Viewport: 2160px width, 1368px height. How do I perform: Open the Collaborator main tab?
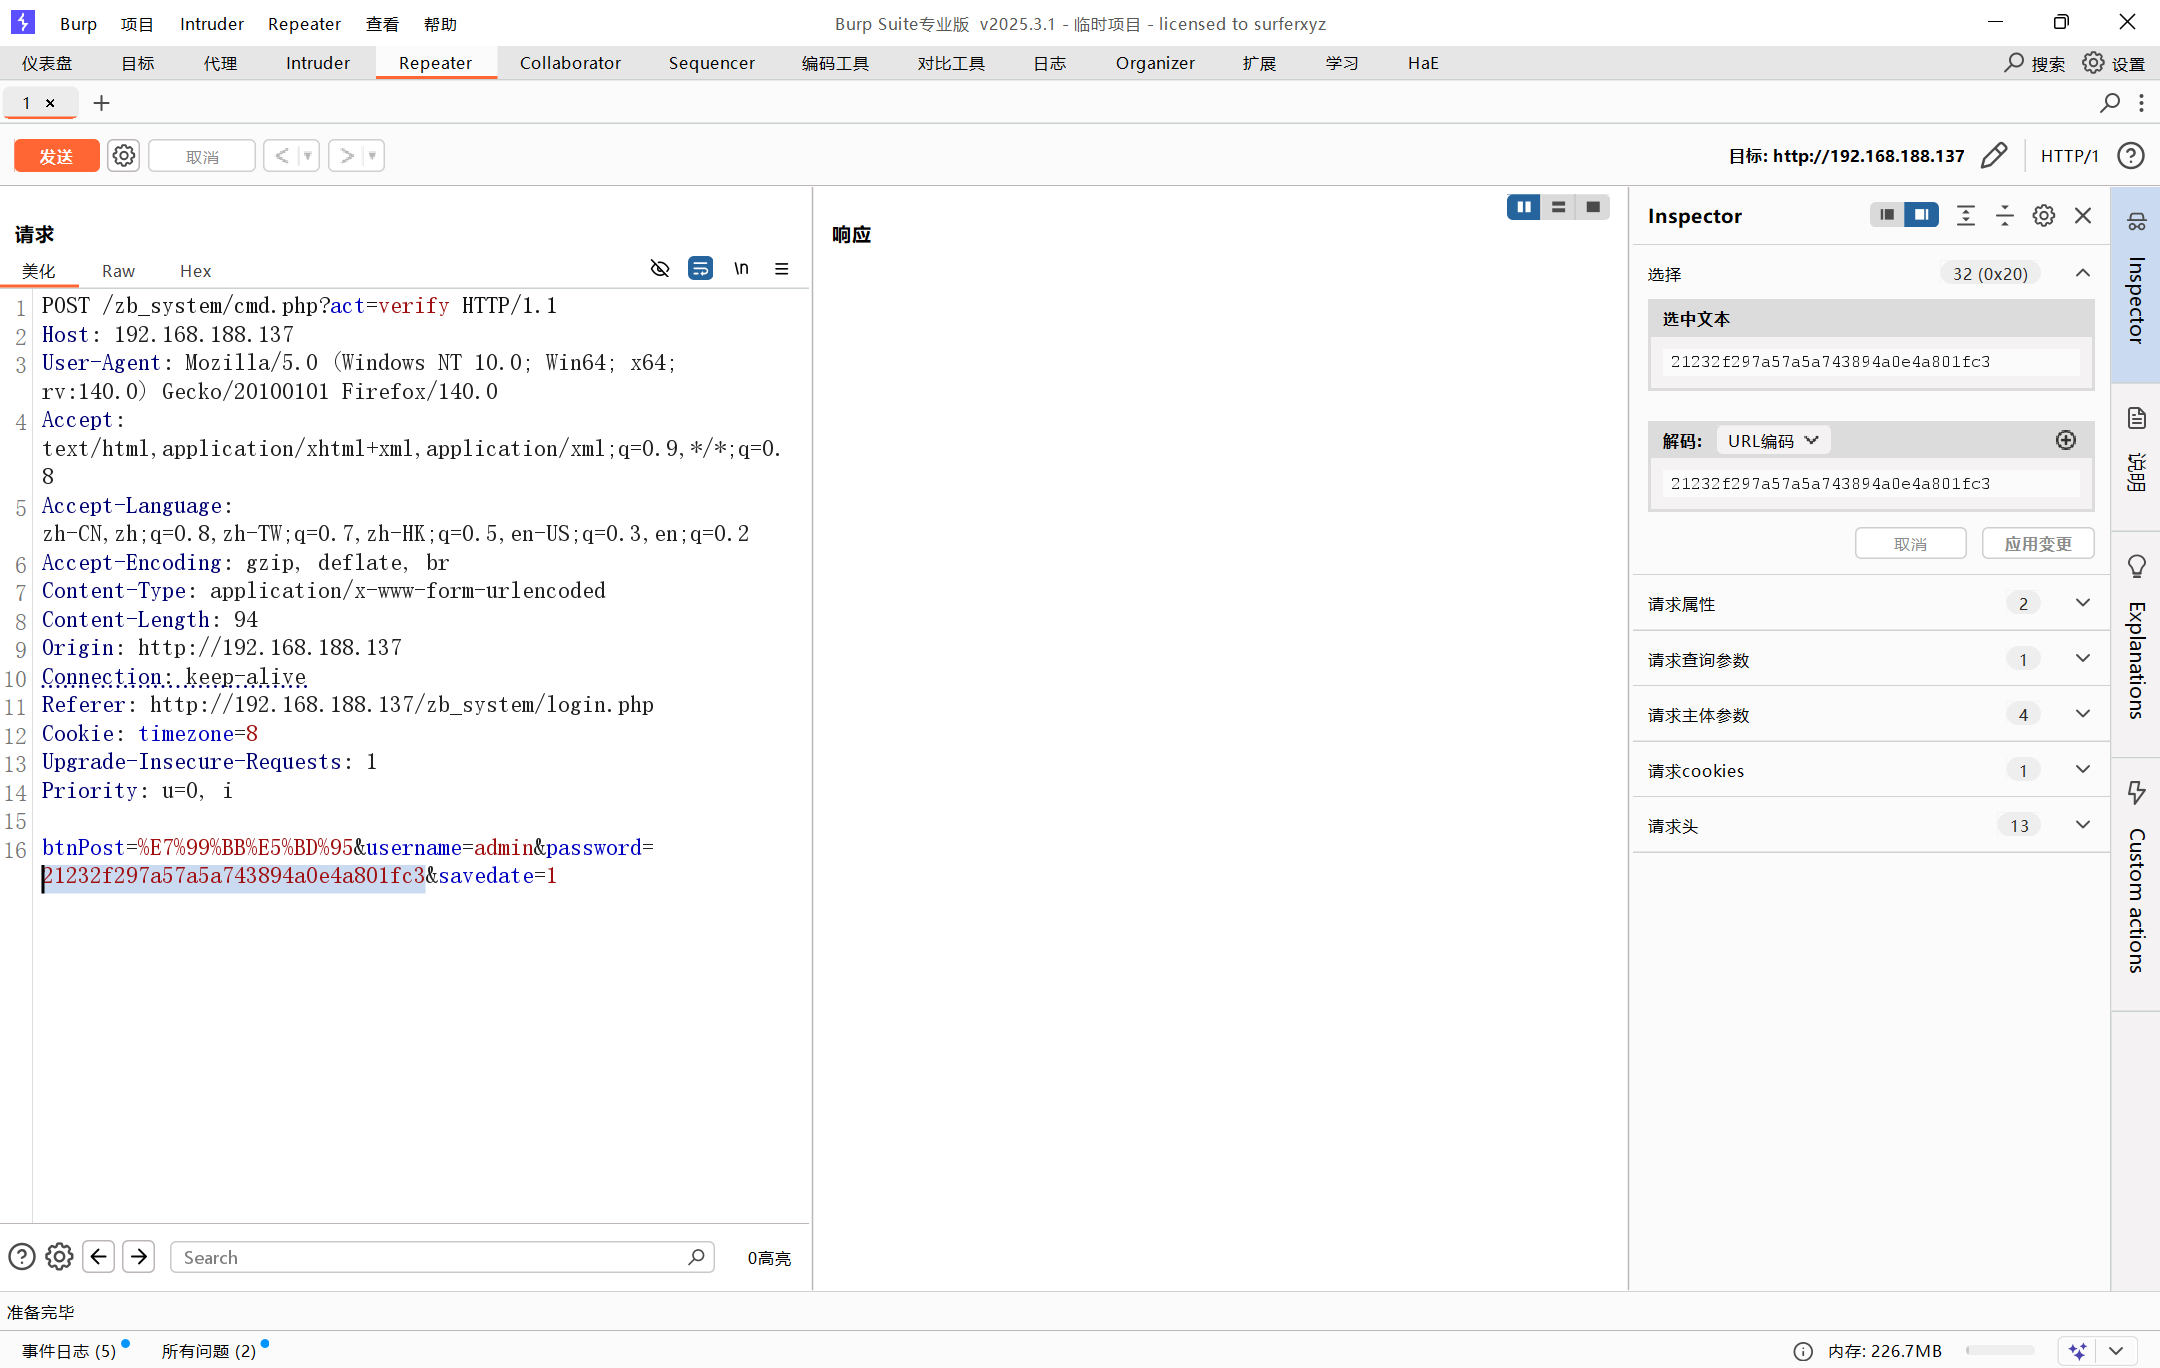point(570,63)
